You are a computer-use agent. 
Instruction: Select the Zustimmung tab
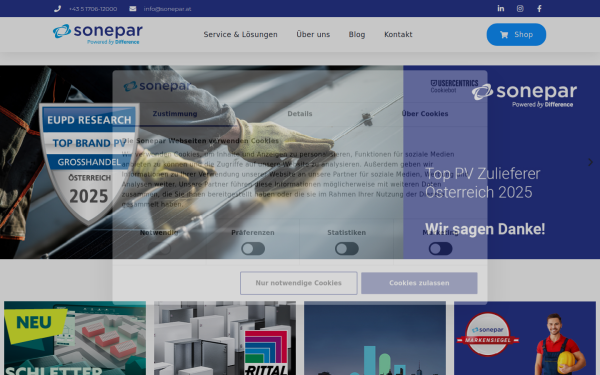click(175, 114)
